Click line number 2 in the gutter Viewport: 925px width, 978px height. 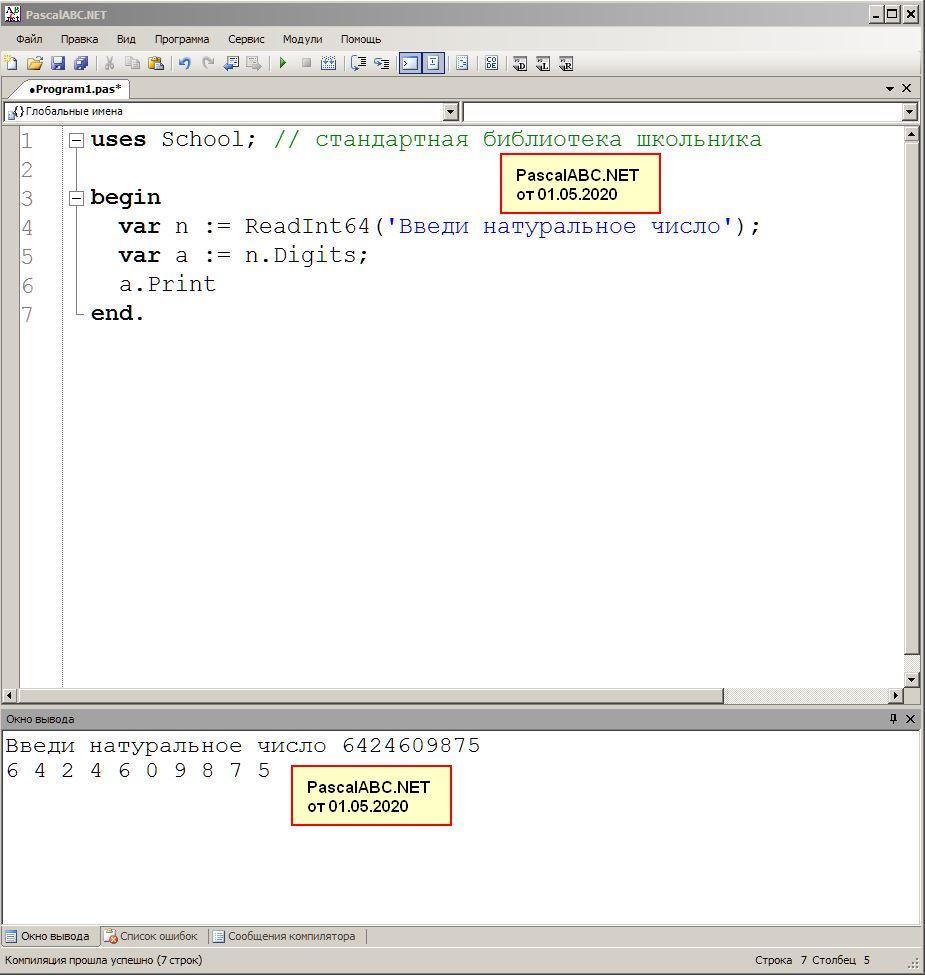(26, 169)
